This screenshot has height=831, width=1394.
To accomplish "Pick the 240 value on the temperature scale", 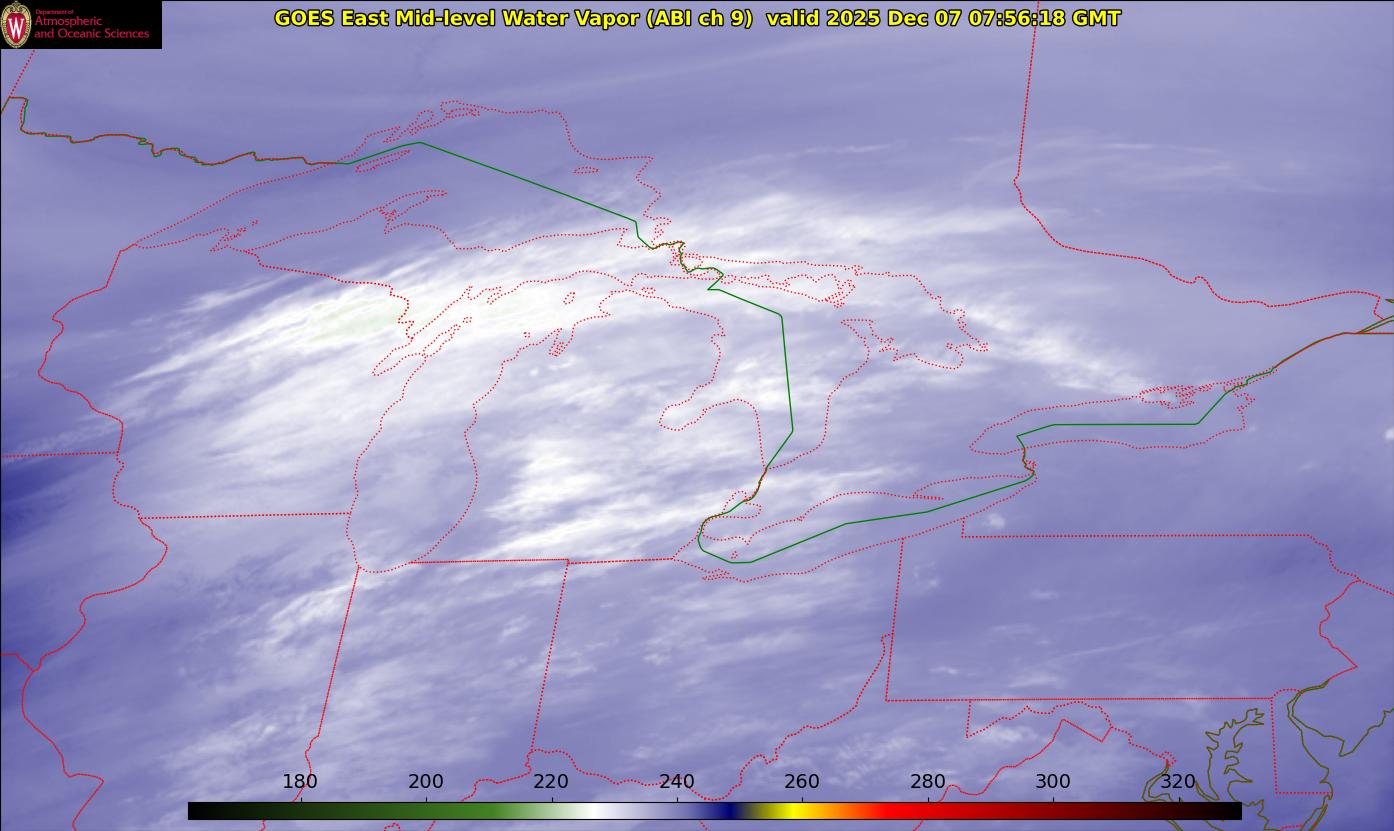I will (677, 781).
